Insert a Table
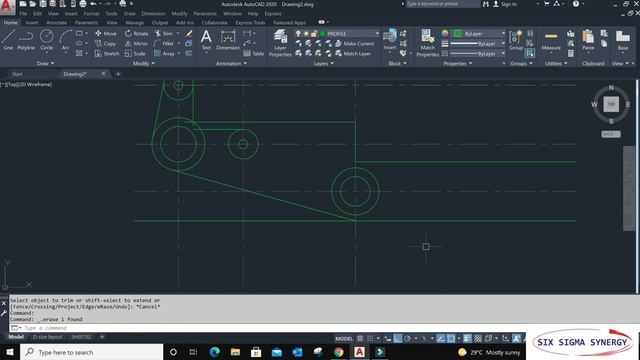Image resolution: width=640 pixels, height=360 pixels. (x=253, y=53)
